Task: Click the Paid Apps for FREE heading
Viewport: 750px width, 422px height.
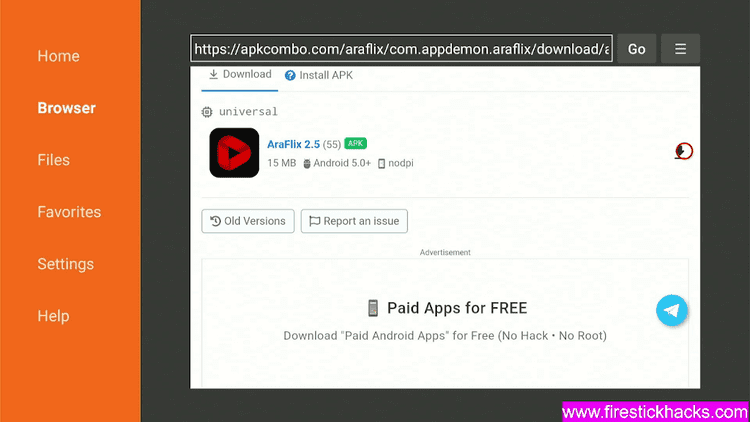Action: click(457, 308)
